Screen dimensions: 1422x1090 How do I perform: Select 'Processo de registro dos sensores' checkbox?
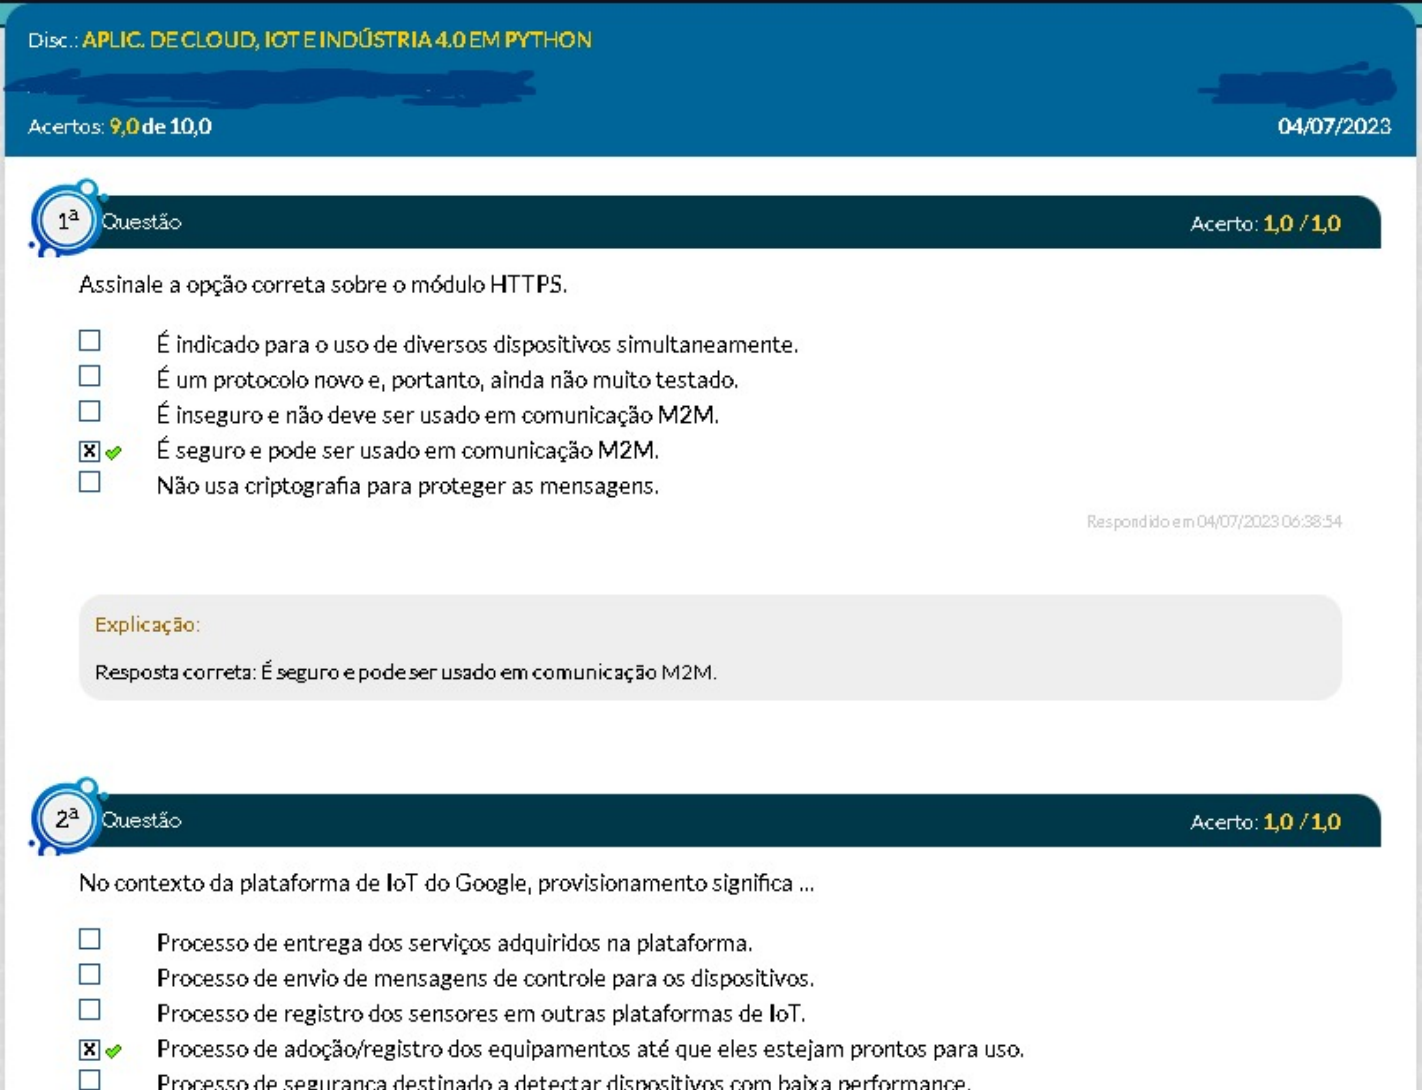click(x=90, y=1010)
